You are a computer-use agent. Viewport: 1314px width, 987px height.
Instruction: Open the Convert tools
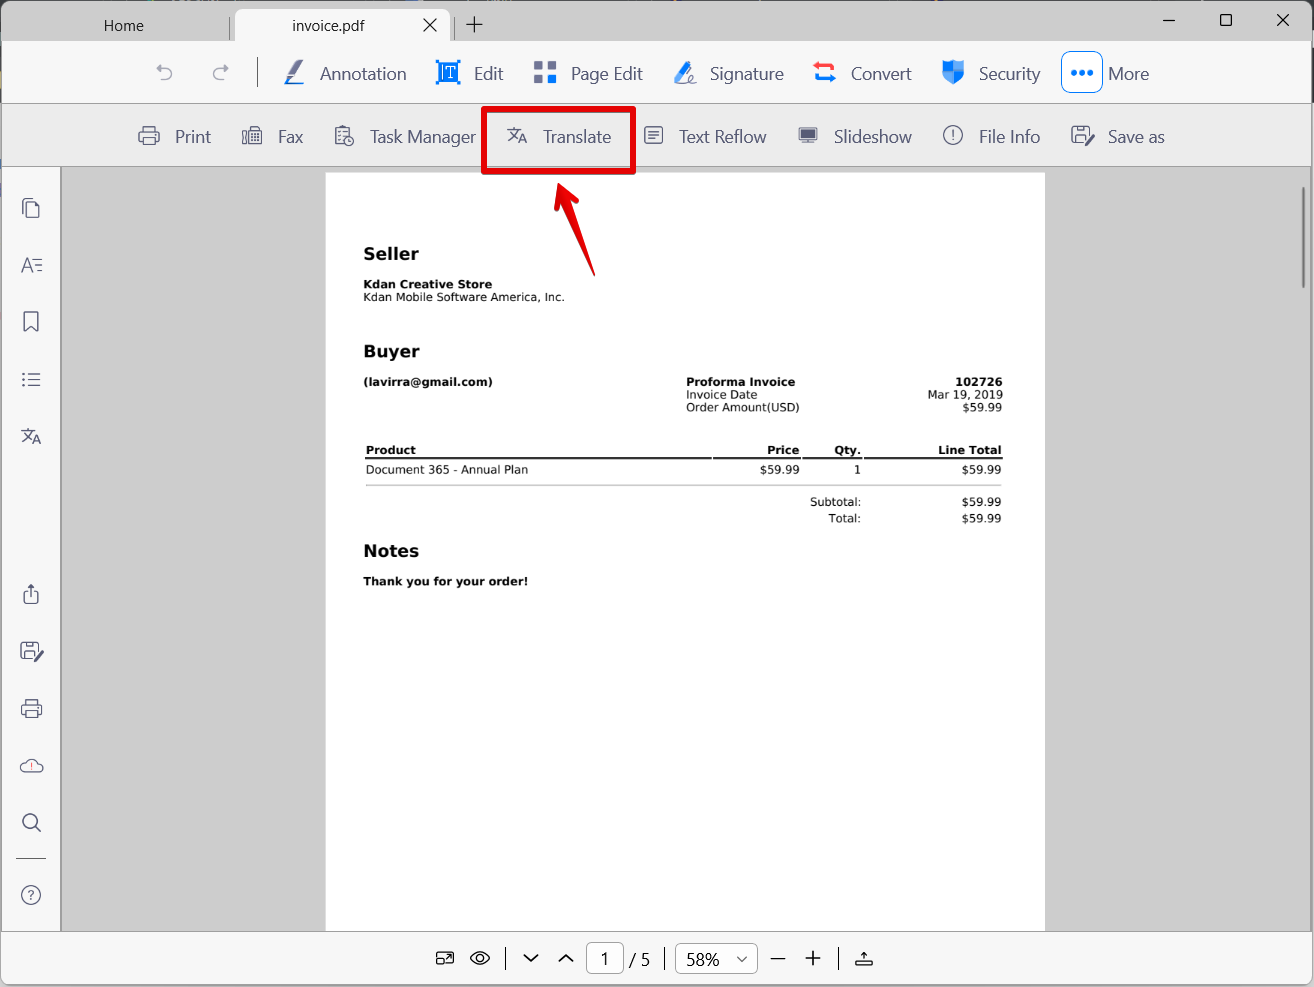tap(862, 73)
